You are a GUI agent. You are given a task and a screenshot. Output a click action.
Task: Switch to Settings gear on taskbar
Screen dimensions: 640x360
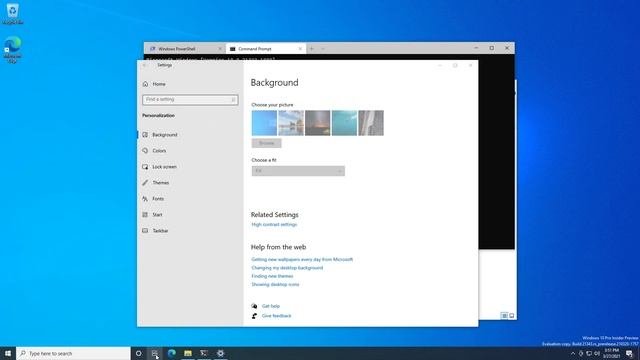[x=220, y=353]
